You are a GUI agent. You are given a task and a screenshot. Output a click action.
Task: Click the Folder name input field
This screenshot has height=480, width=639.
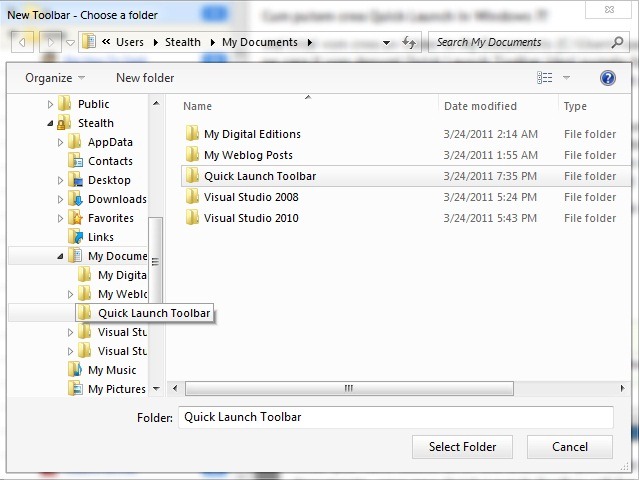(x=395, y=417)
